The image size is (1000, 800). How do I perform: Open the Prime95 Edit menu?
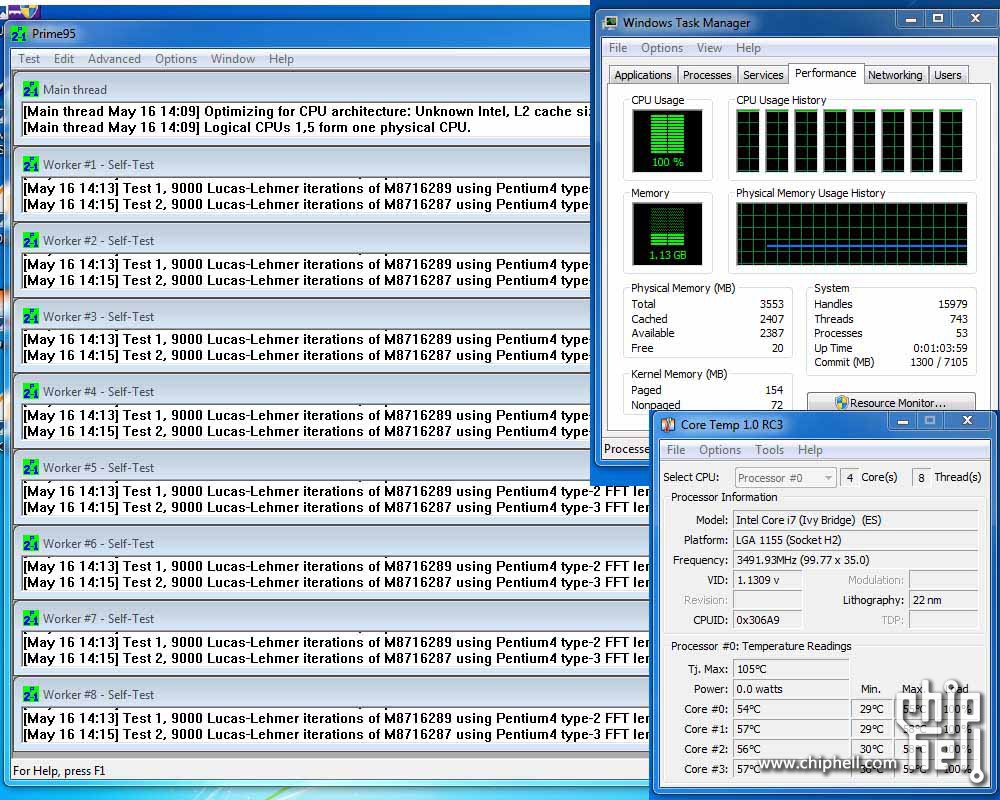(64, 59)
